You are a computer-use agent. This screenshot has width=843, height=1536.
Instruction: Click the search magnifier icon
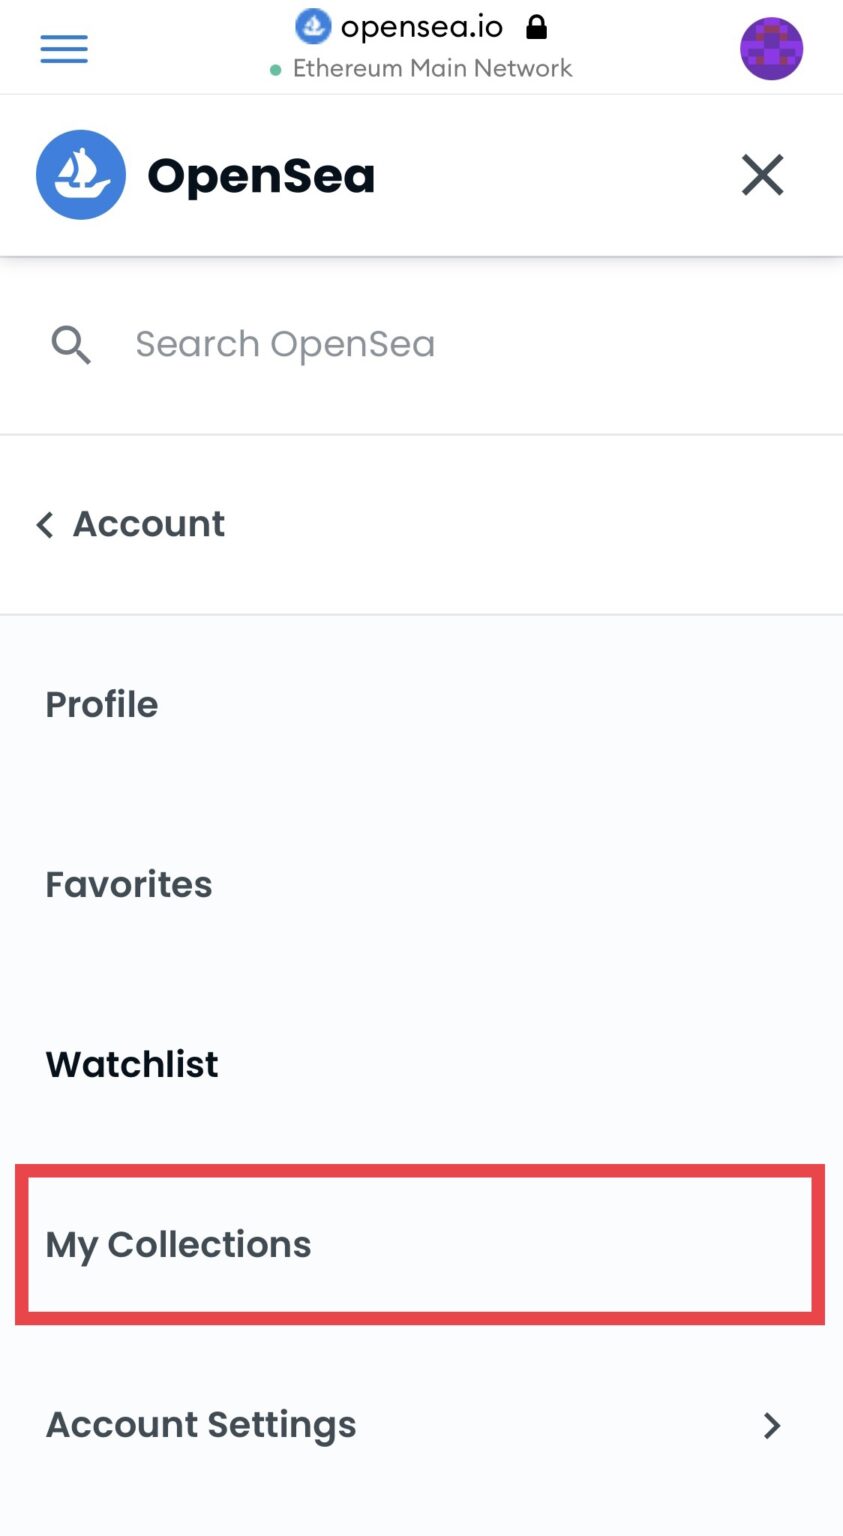(71, 345)
